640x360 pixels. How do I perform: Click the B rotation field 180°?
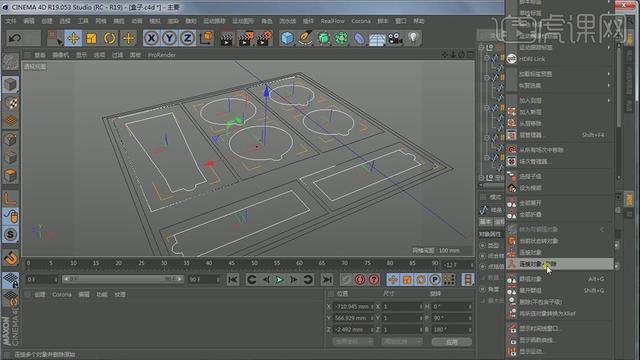[452, 329]
